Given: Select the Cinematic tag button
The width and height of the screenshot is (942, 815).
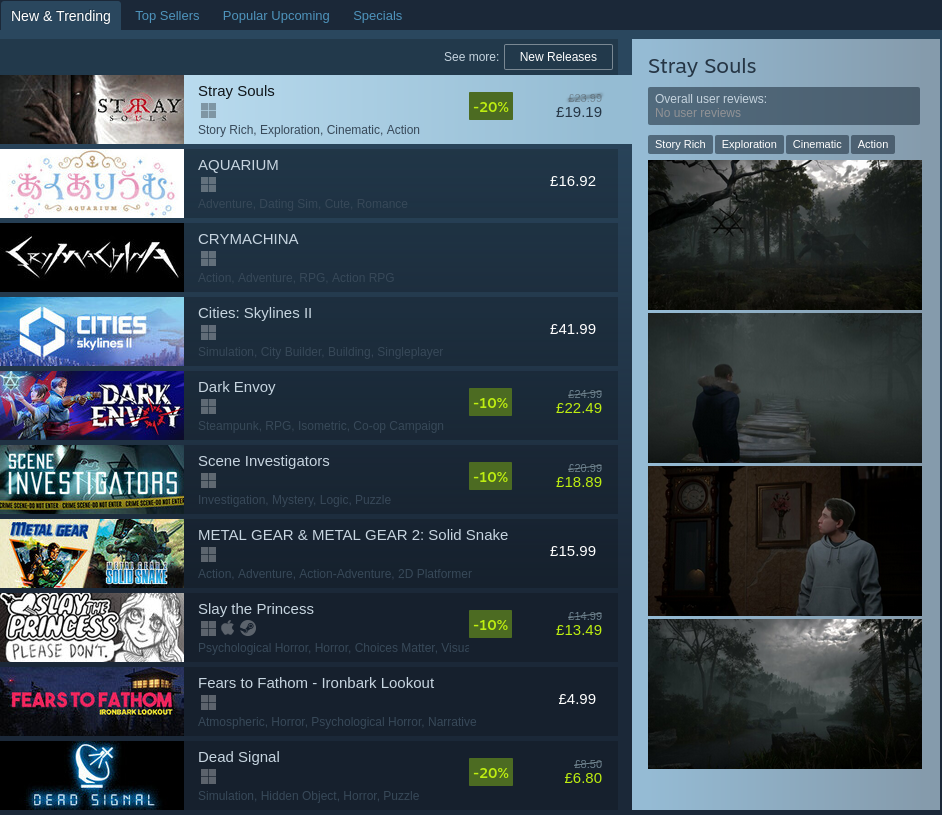Looking at the screenshot, I should (x=817, y=144).
